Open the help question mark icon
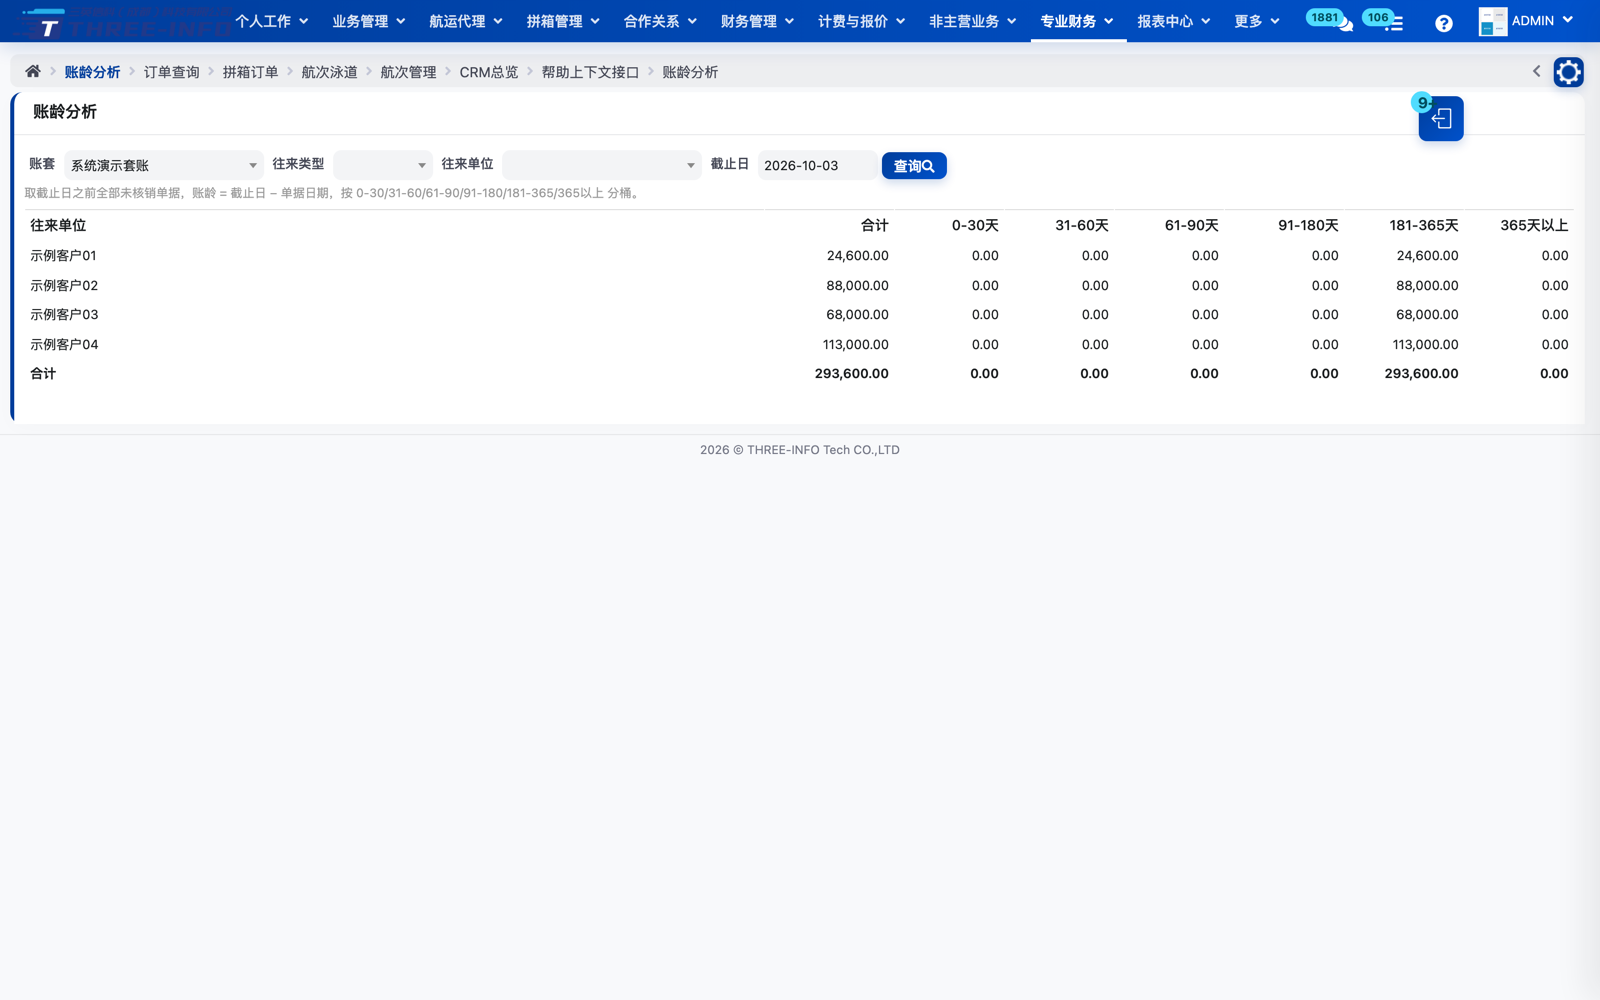The image size is (1600, 1000). [1443, 23]
